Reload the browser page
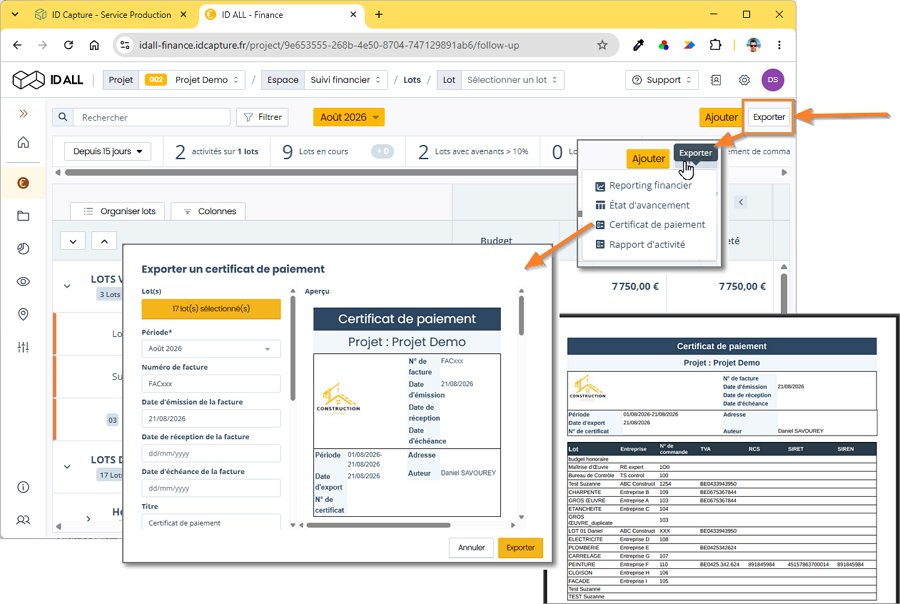This screenshot has width=900, height=604. 68,45
